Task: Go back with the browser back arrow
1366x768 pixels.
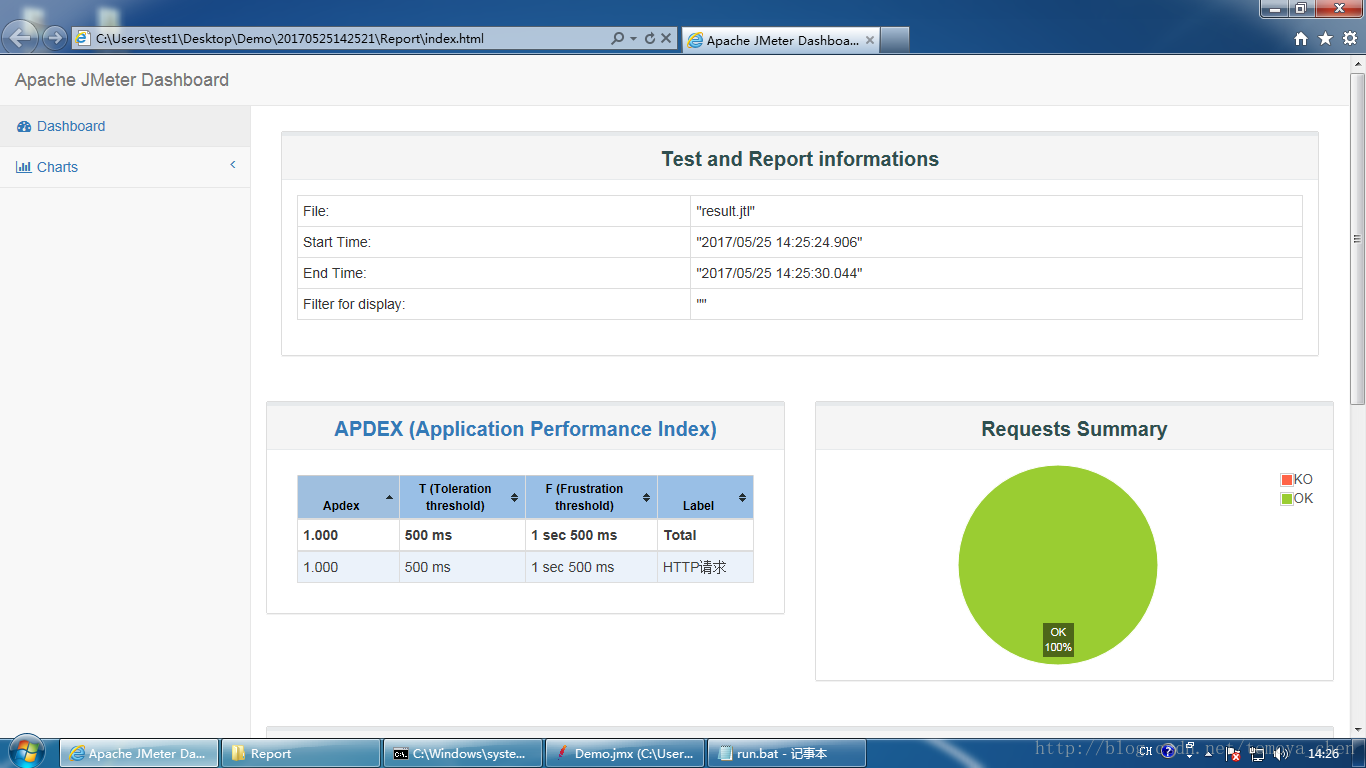Action: (21, 38)
